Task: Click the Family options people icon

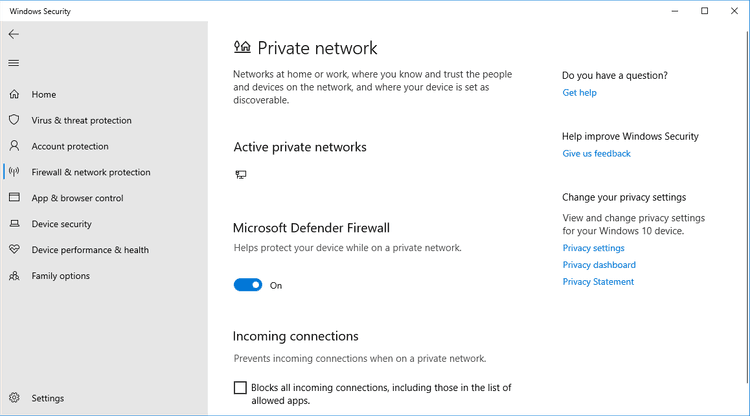Action: [14, 276]
